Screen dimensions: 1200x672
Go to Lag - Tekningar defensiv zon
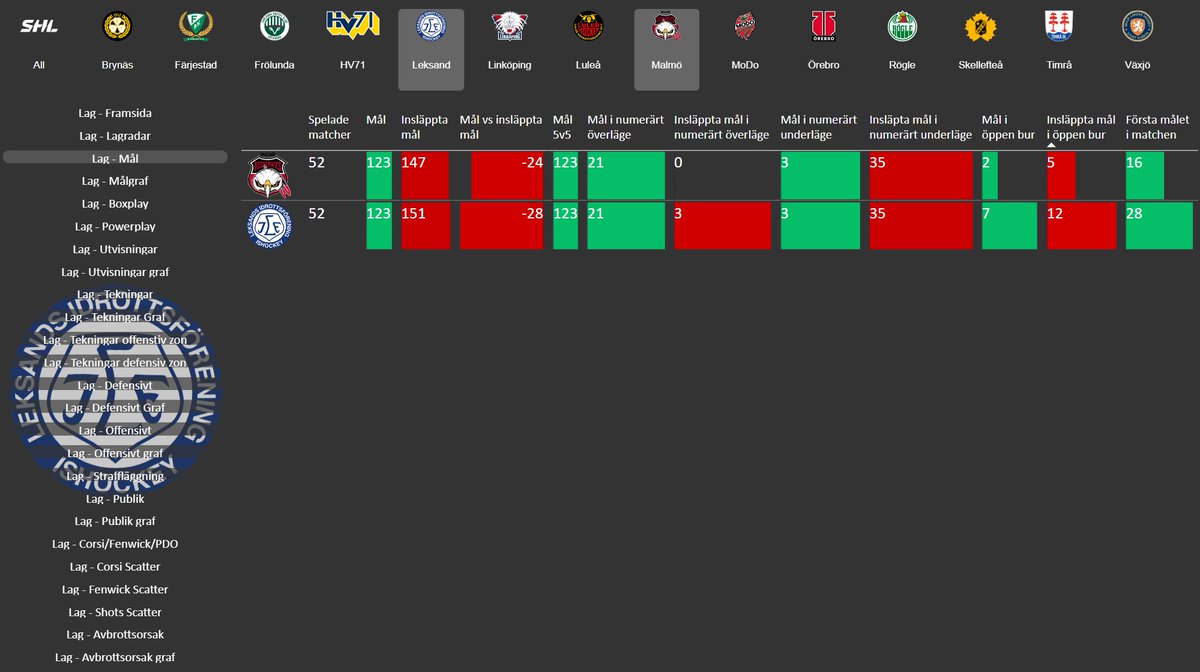115,362
